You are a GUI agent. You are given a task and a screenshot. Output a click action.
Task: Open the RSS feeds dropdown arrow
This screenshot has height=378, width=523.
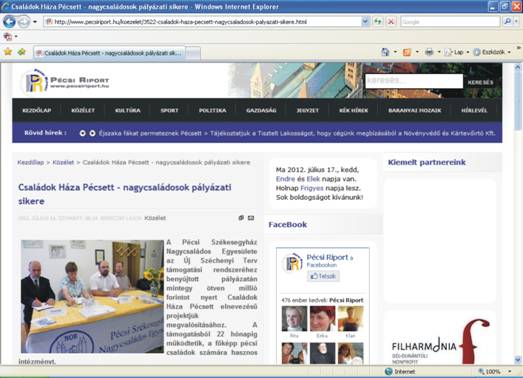coord(417,52)
